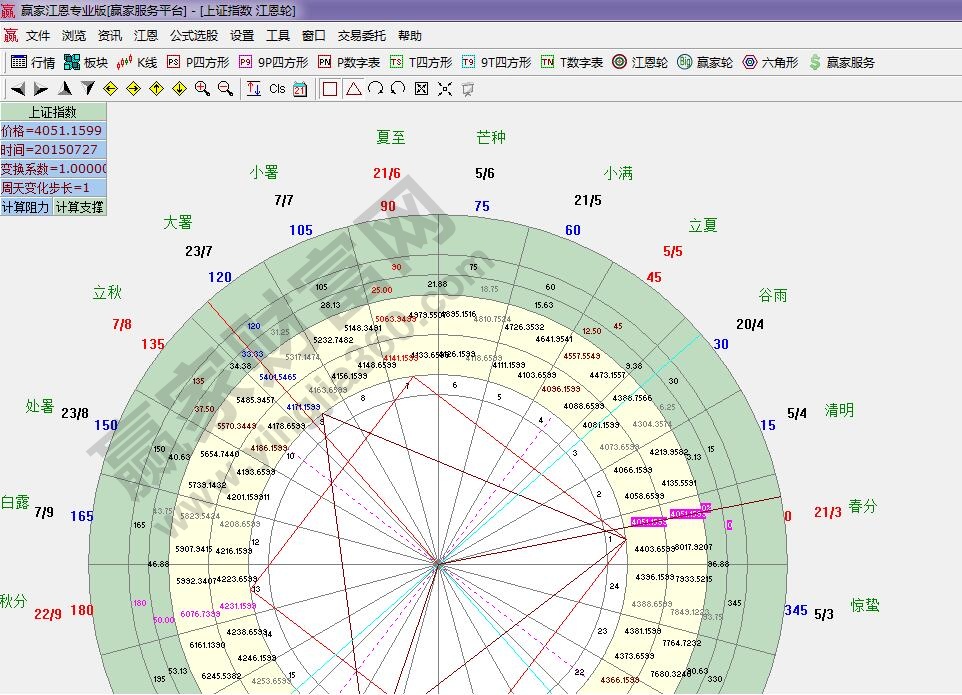The width and height of the screenshot is (962, 695).
Task: Click the zoom in magnifier icon
Action: [202, 89]
